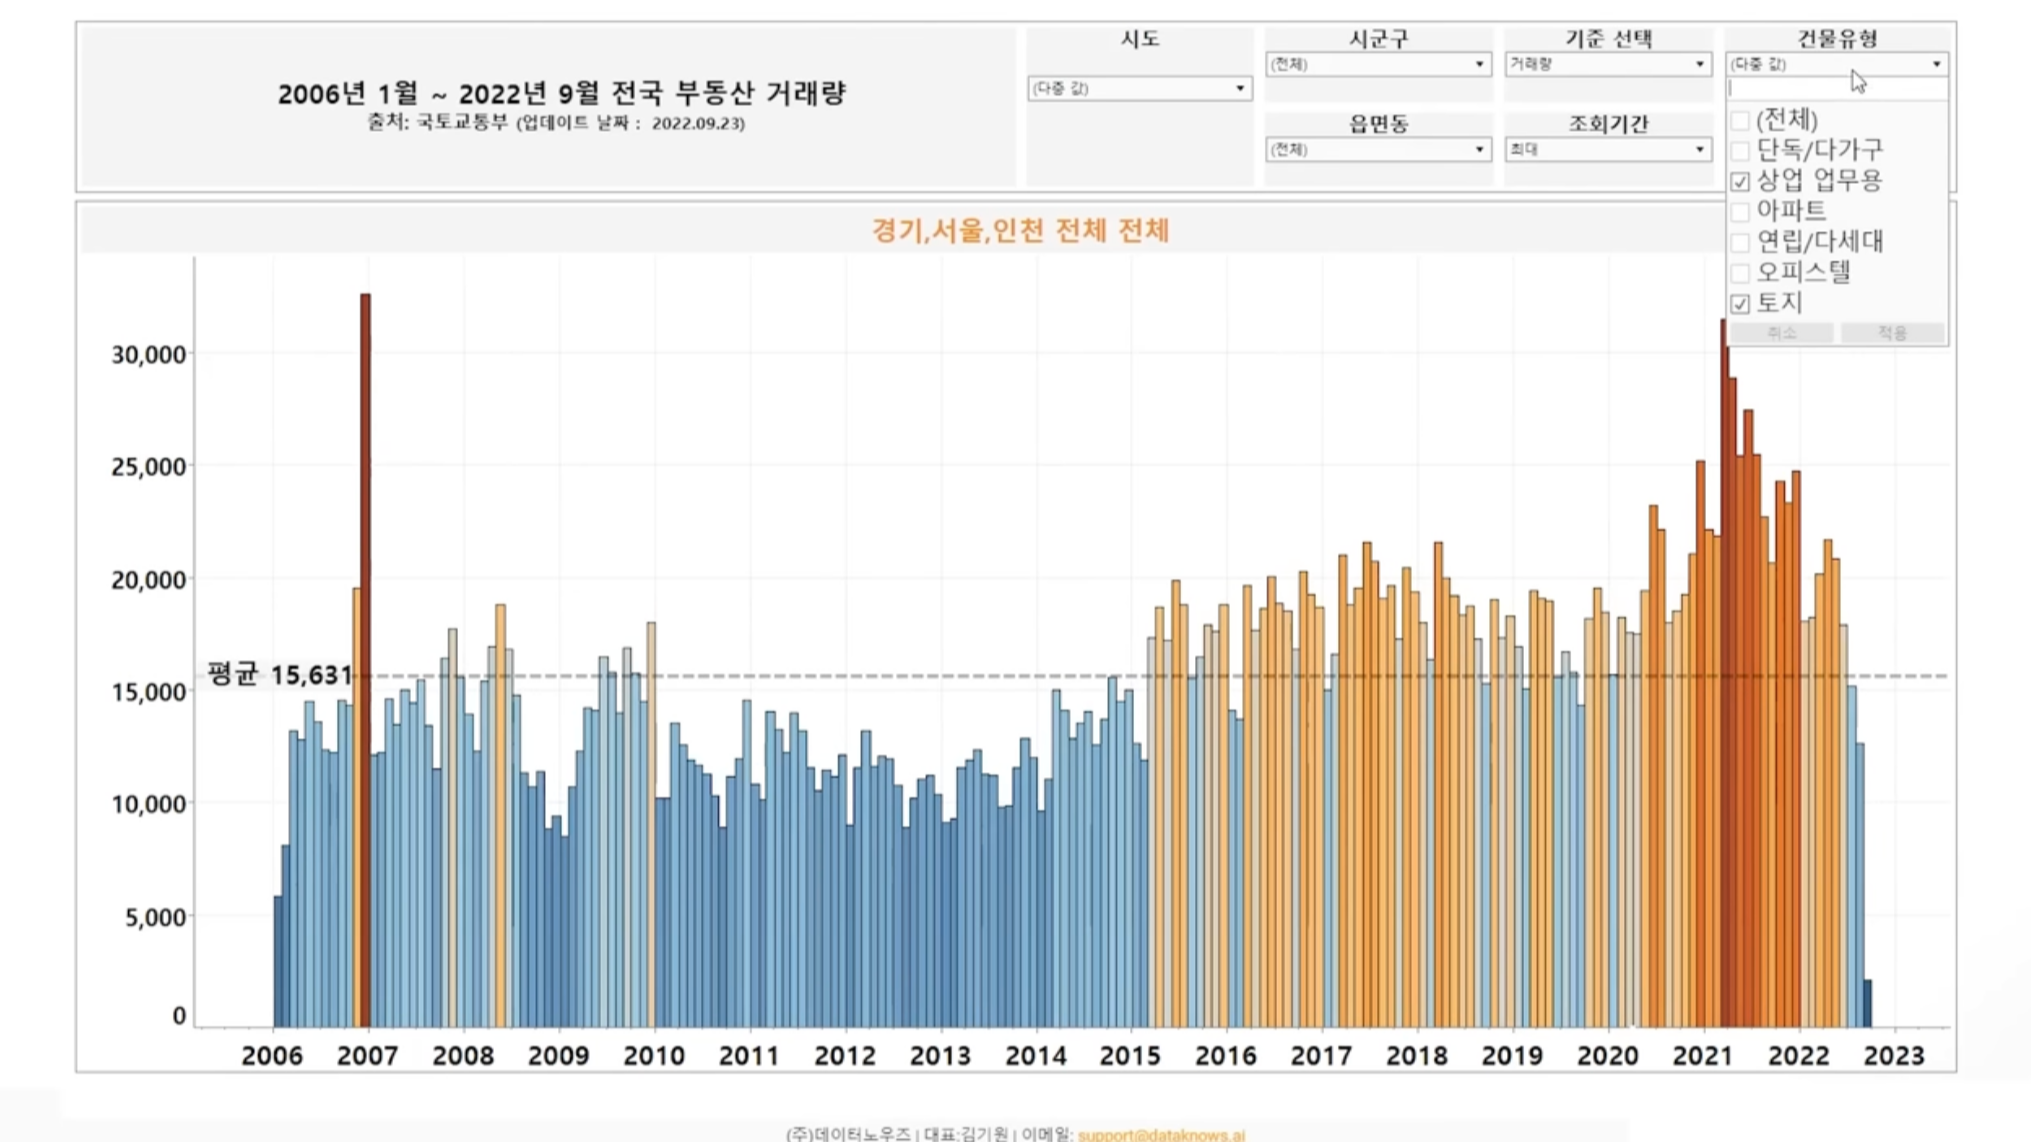
Task: Uncheck the 상업 업무용 checkbox
Action: pos(1740,181)
